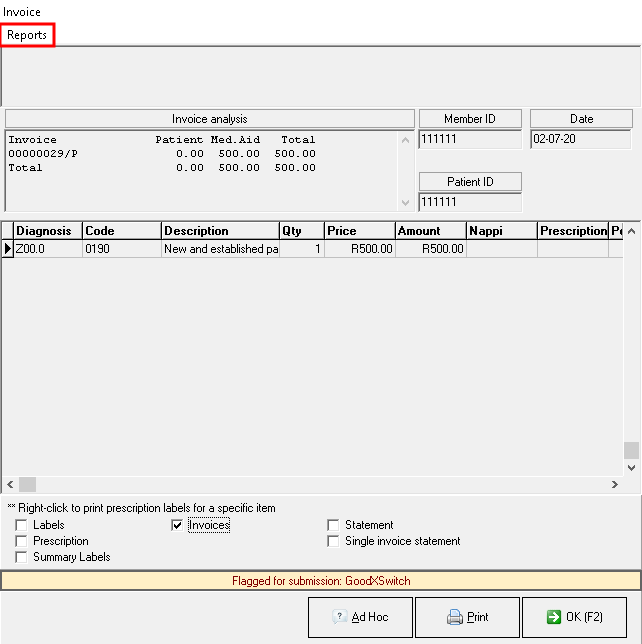642x644 pixels.
Task: Click the Invoice analysis header button
Action: [x=209, y=119]
